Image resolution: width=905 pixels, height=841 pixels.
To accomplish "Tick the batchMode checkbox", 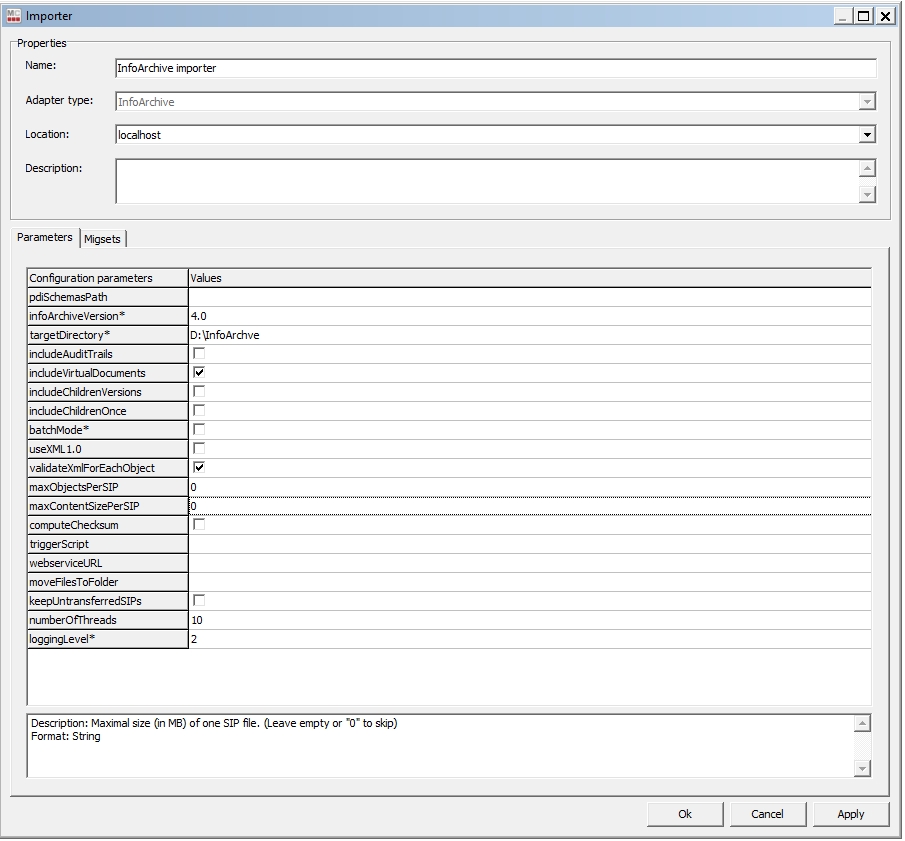I will (199, 429).
